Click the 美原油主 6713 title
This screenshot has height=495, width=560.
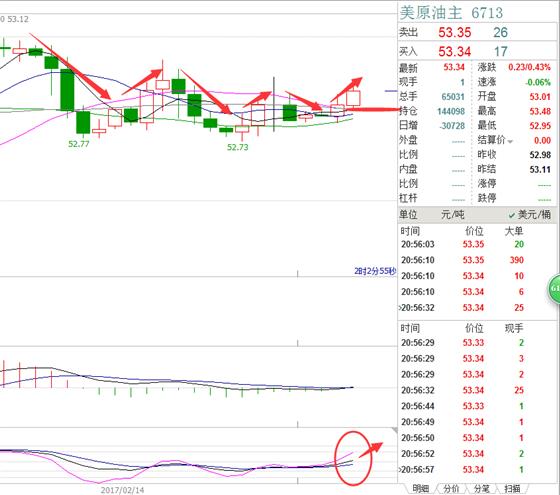pos(451,13)
